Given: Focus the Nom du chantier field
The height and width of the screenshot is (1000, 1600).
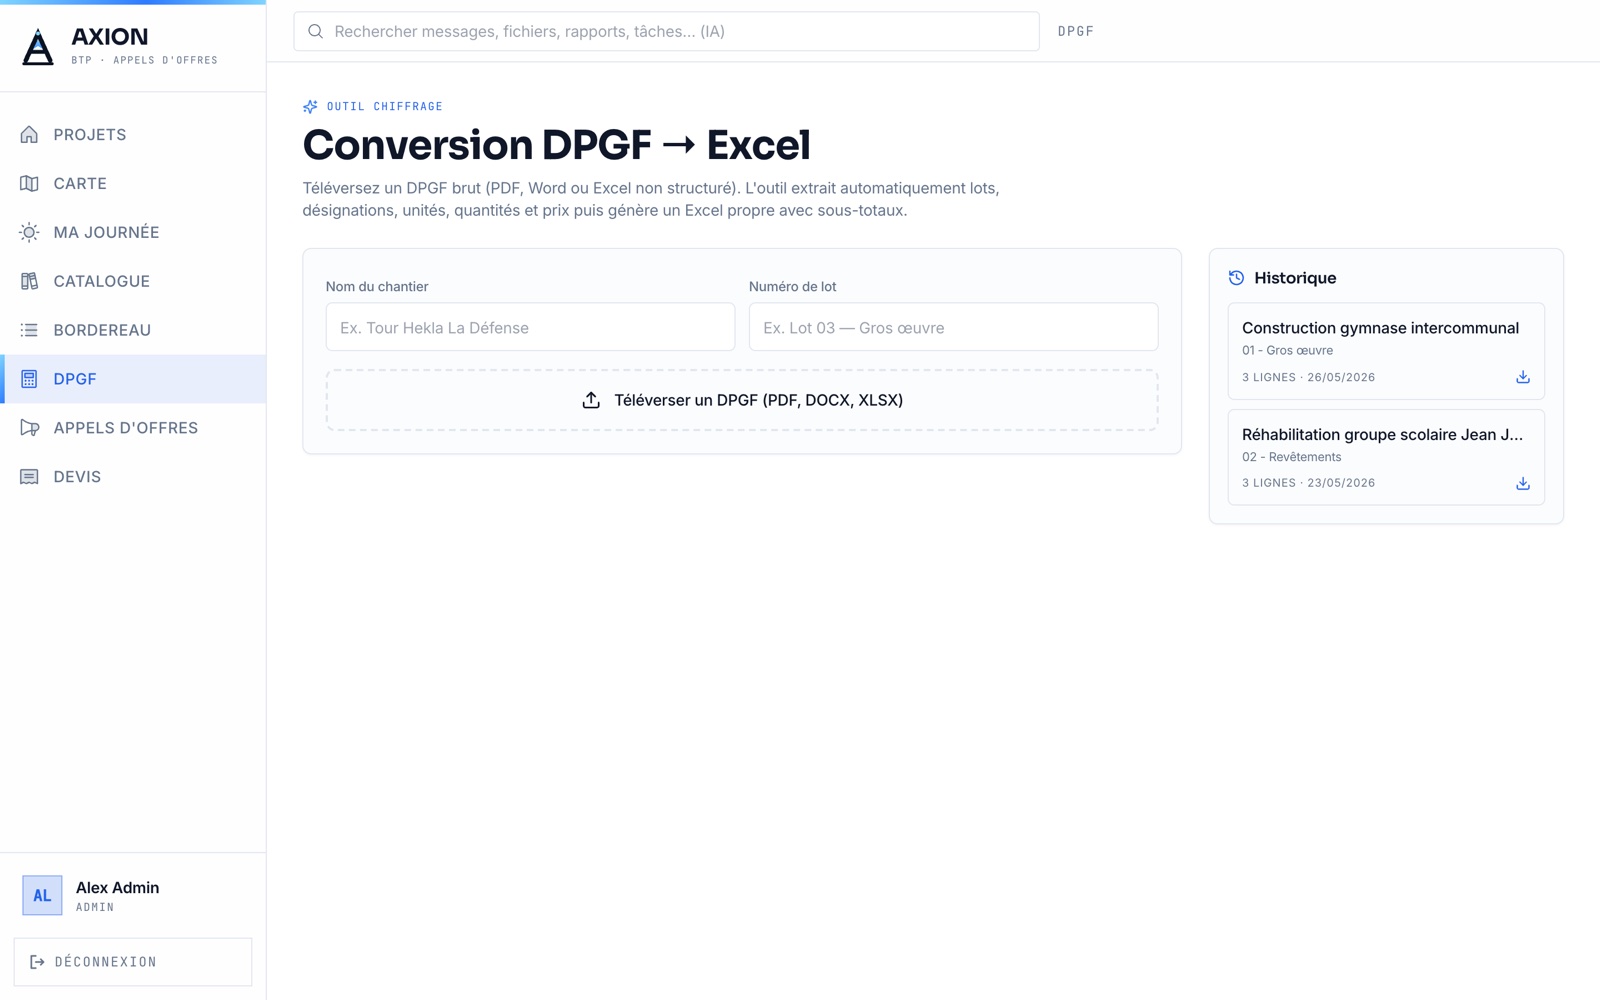Looking at the screenshot, I should point(530,327).
